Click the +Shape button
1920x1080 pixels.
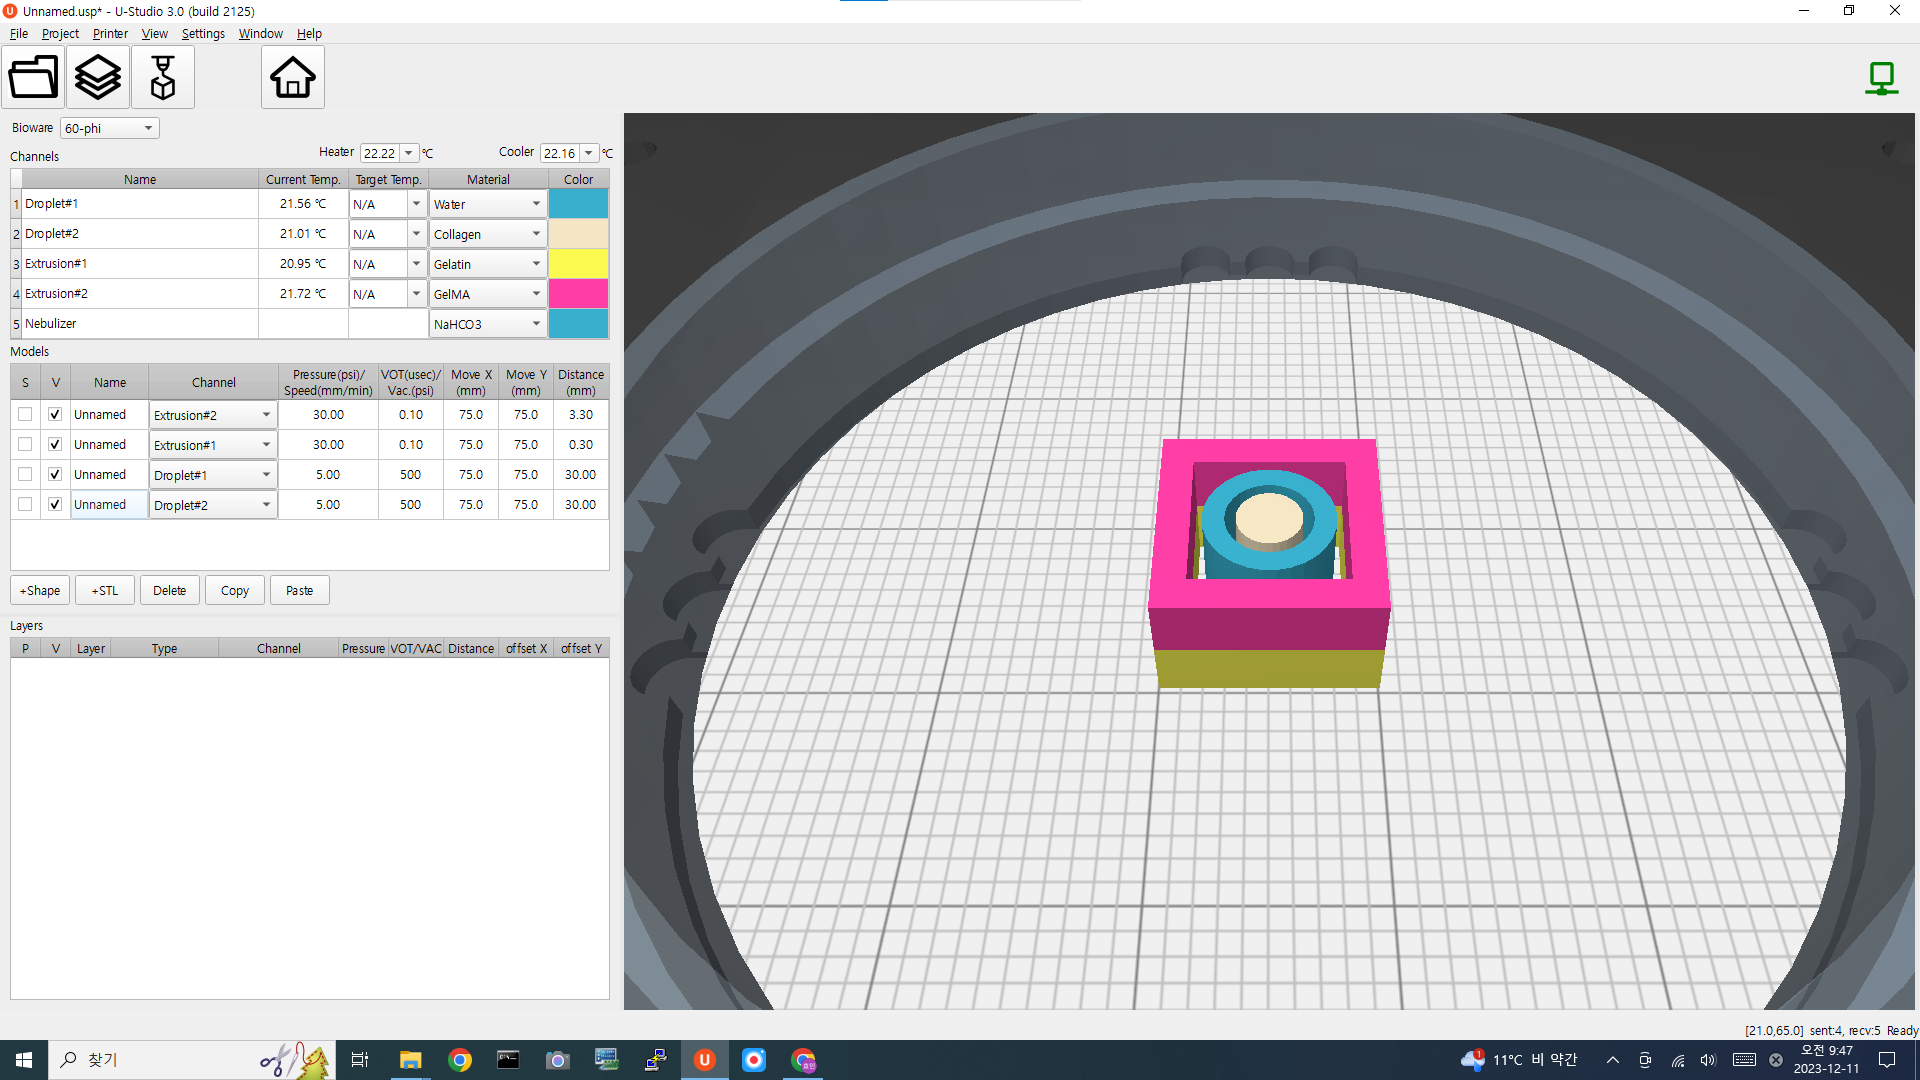[x=40, y=590]
